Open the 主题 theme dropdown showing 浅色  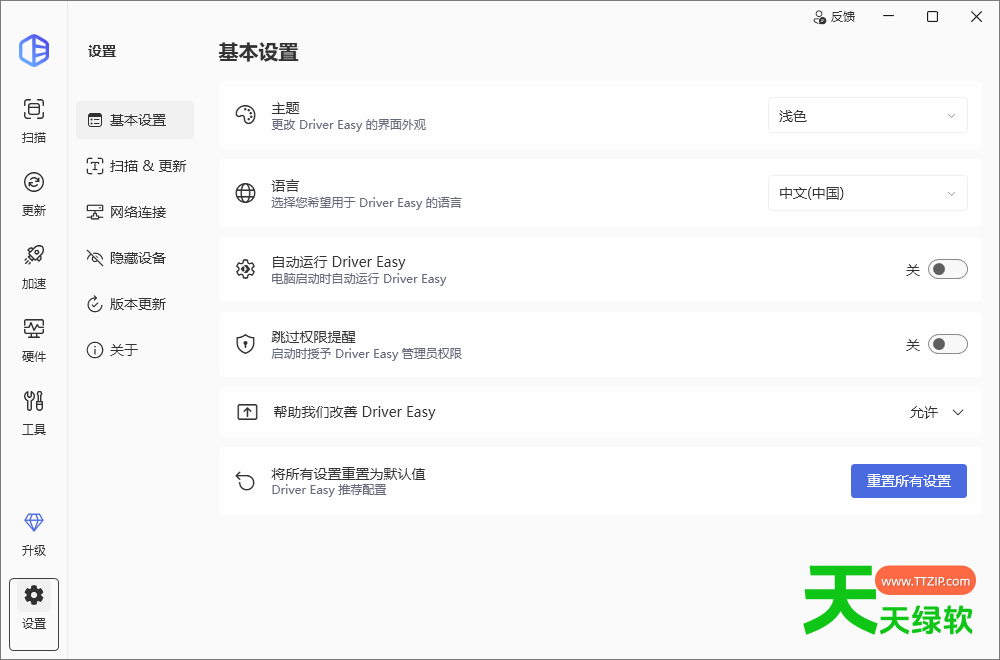867,115
